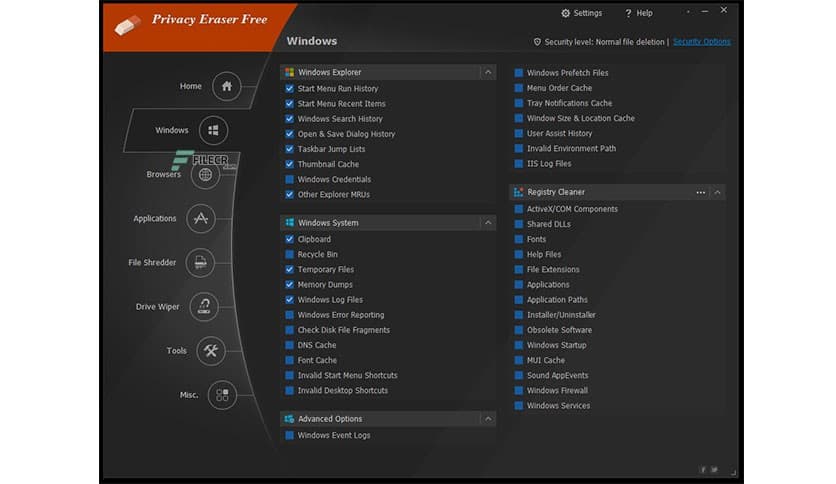Click the Help question mark icon
Screen dimensions: 836x484
coord(628,13)
